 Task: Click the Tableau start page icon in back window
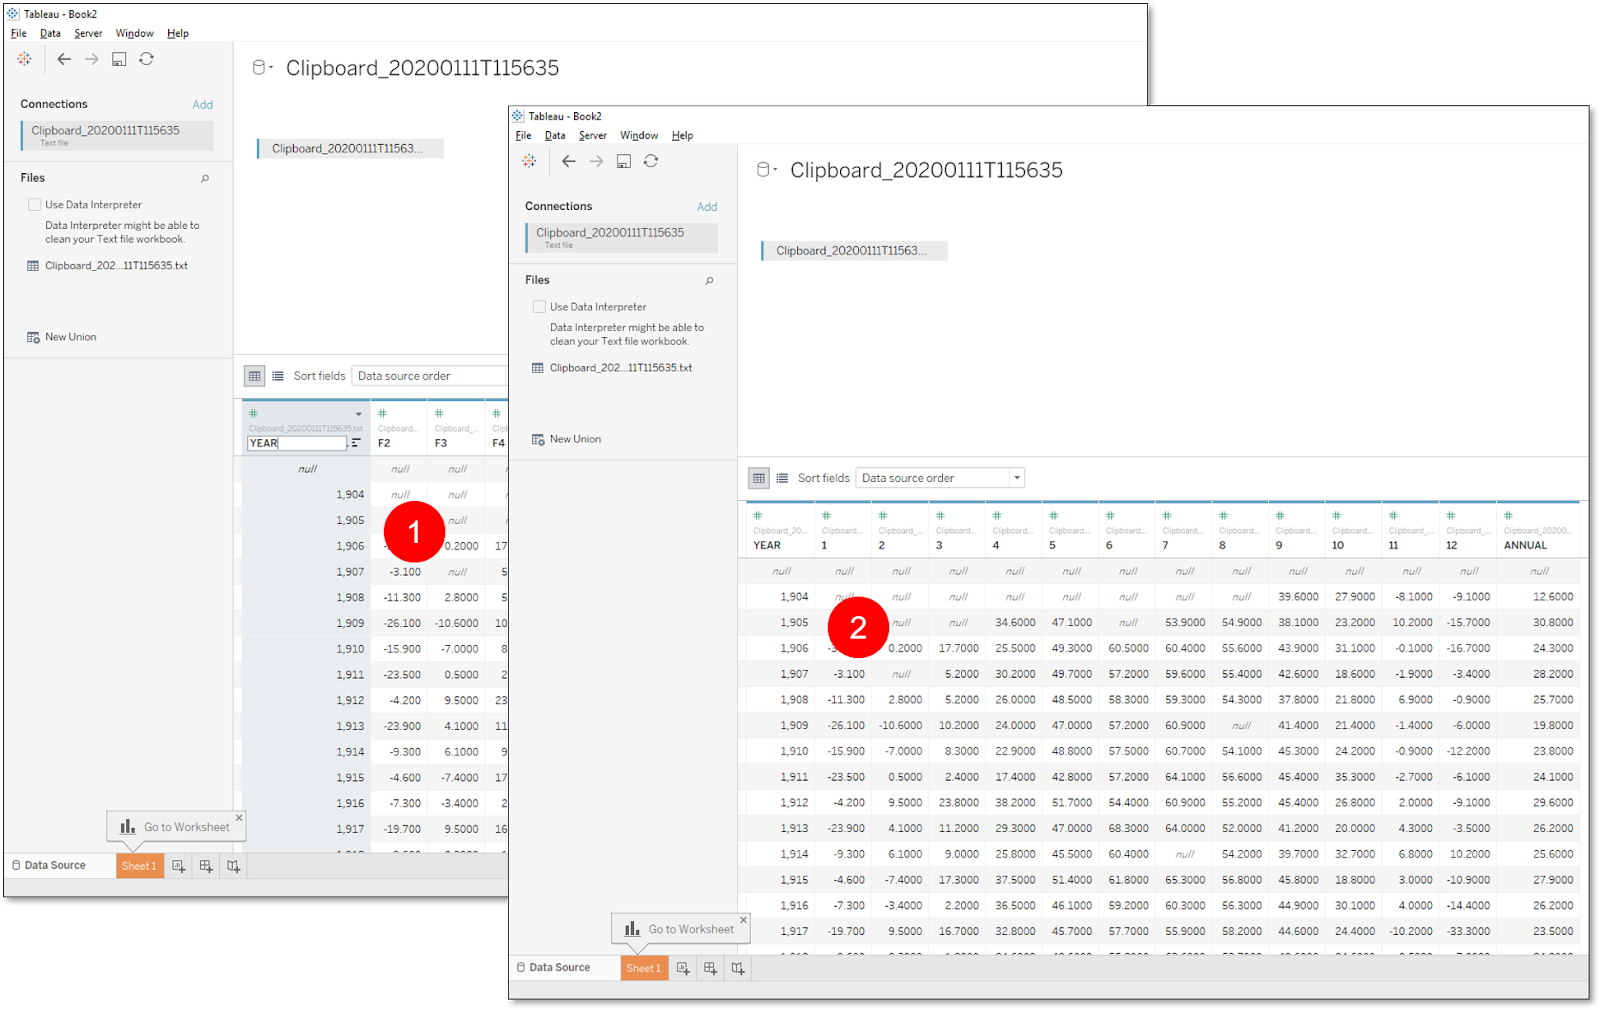pyautogui.click(x=25, y=59)
